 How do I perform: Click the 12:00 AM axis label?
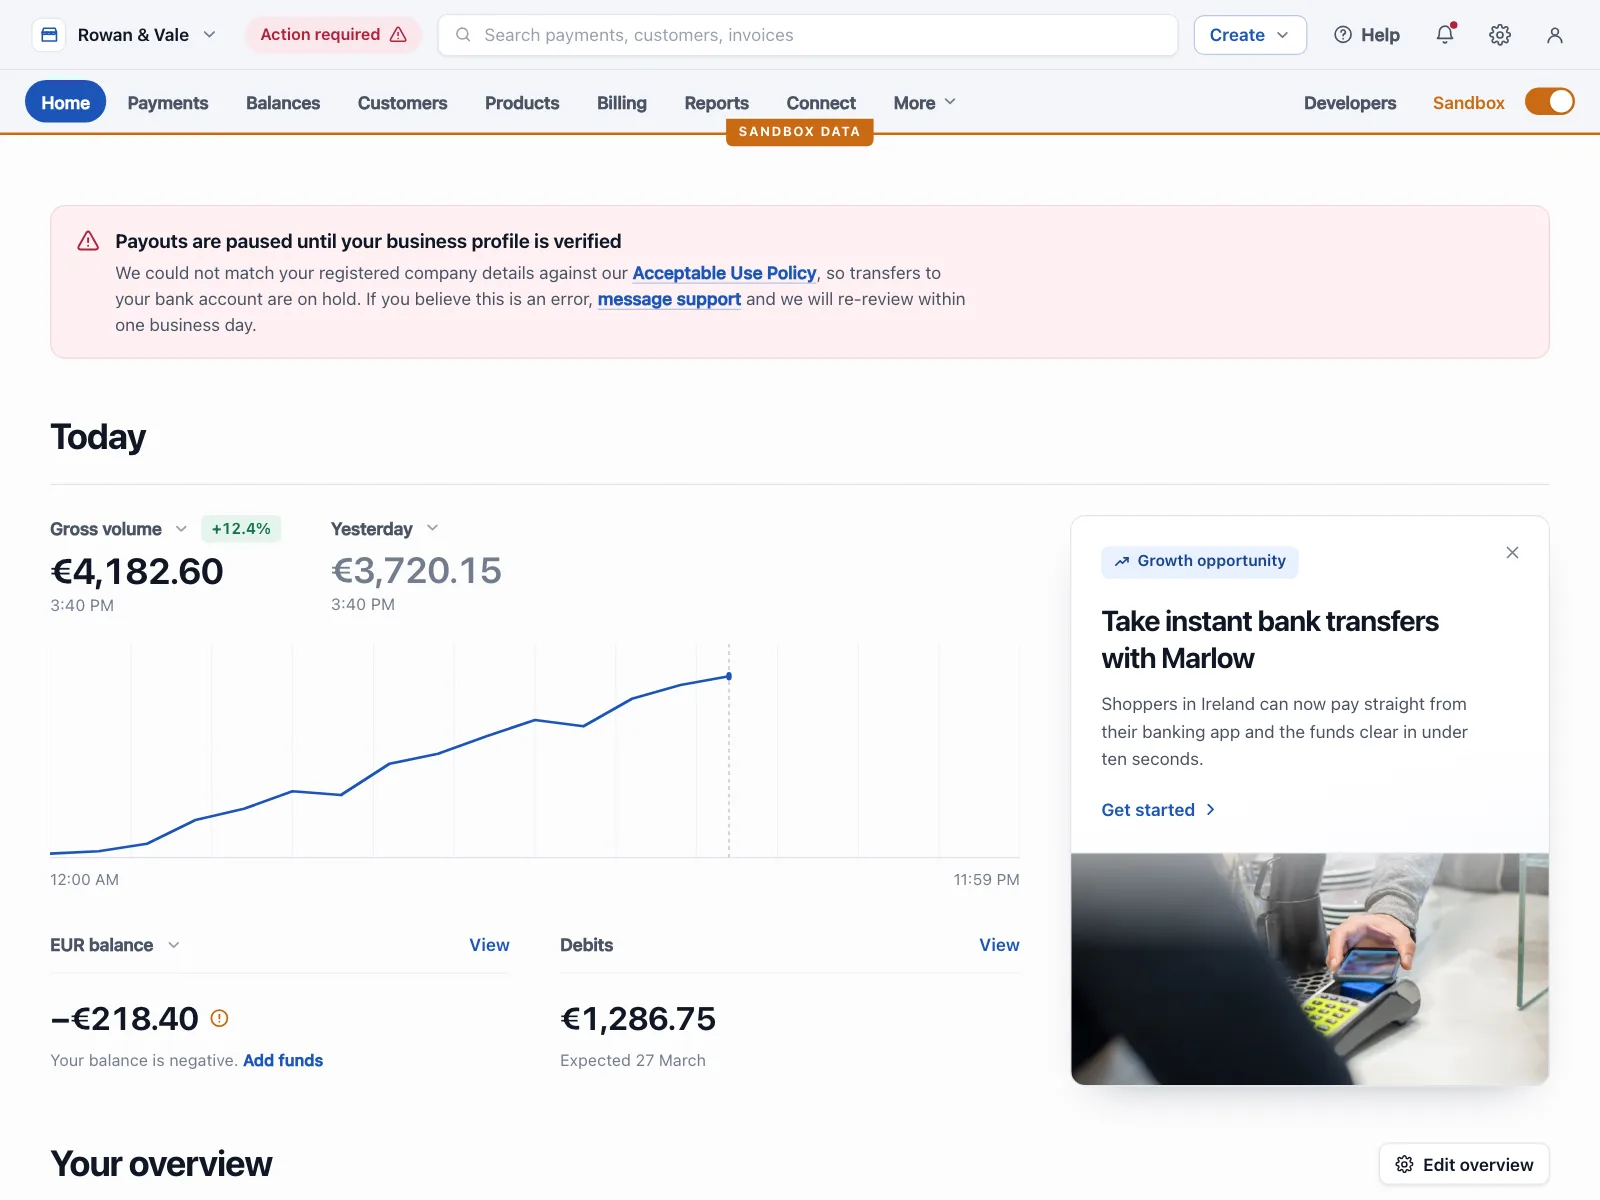pos(85,880)
